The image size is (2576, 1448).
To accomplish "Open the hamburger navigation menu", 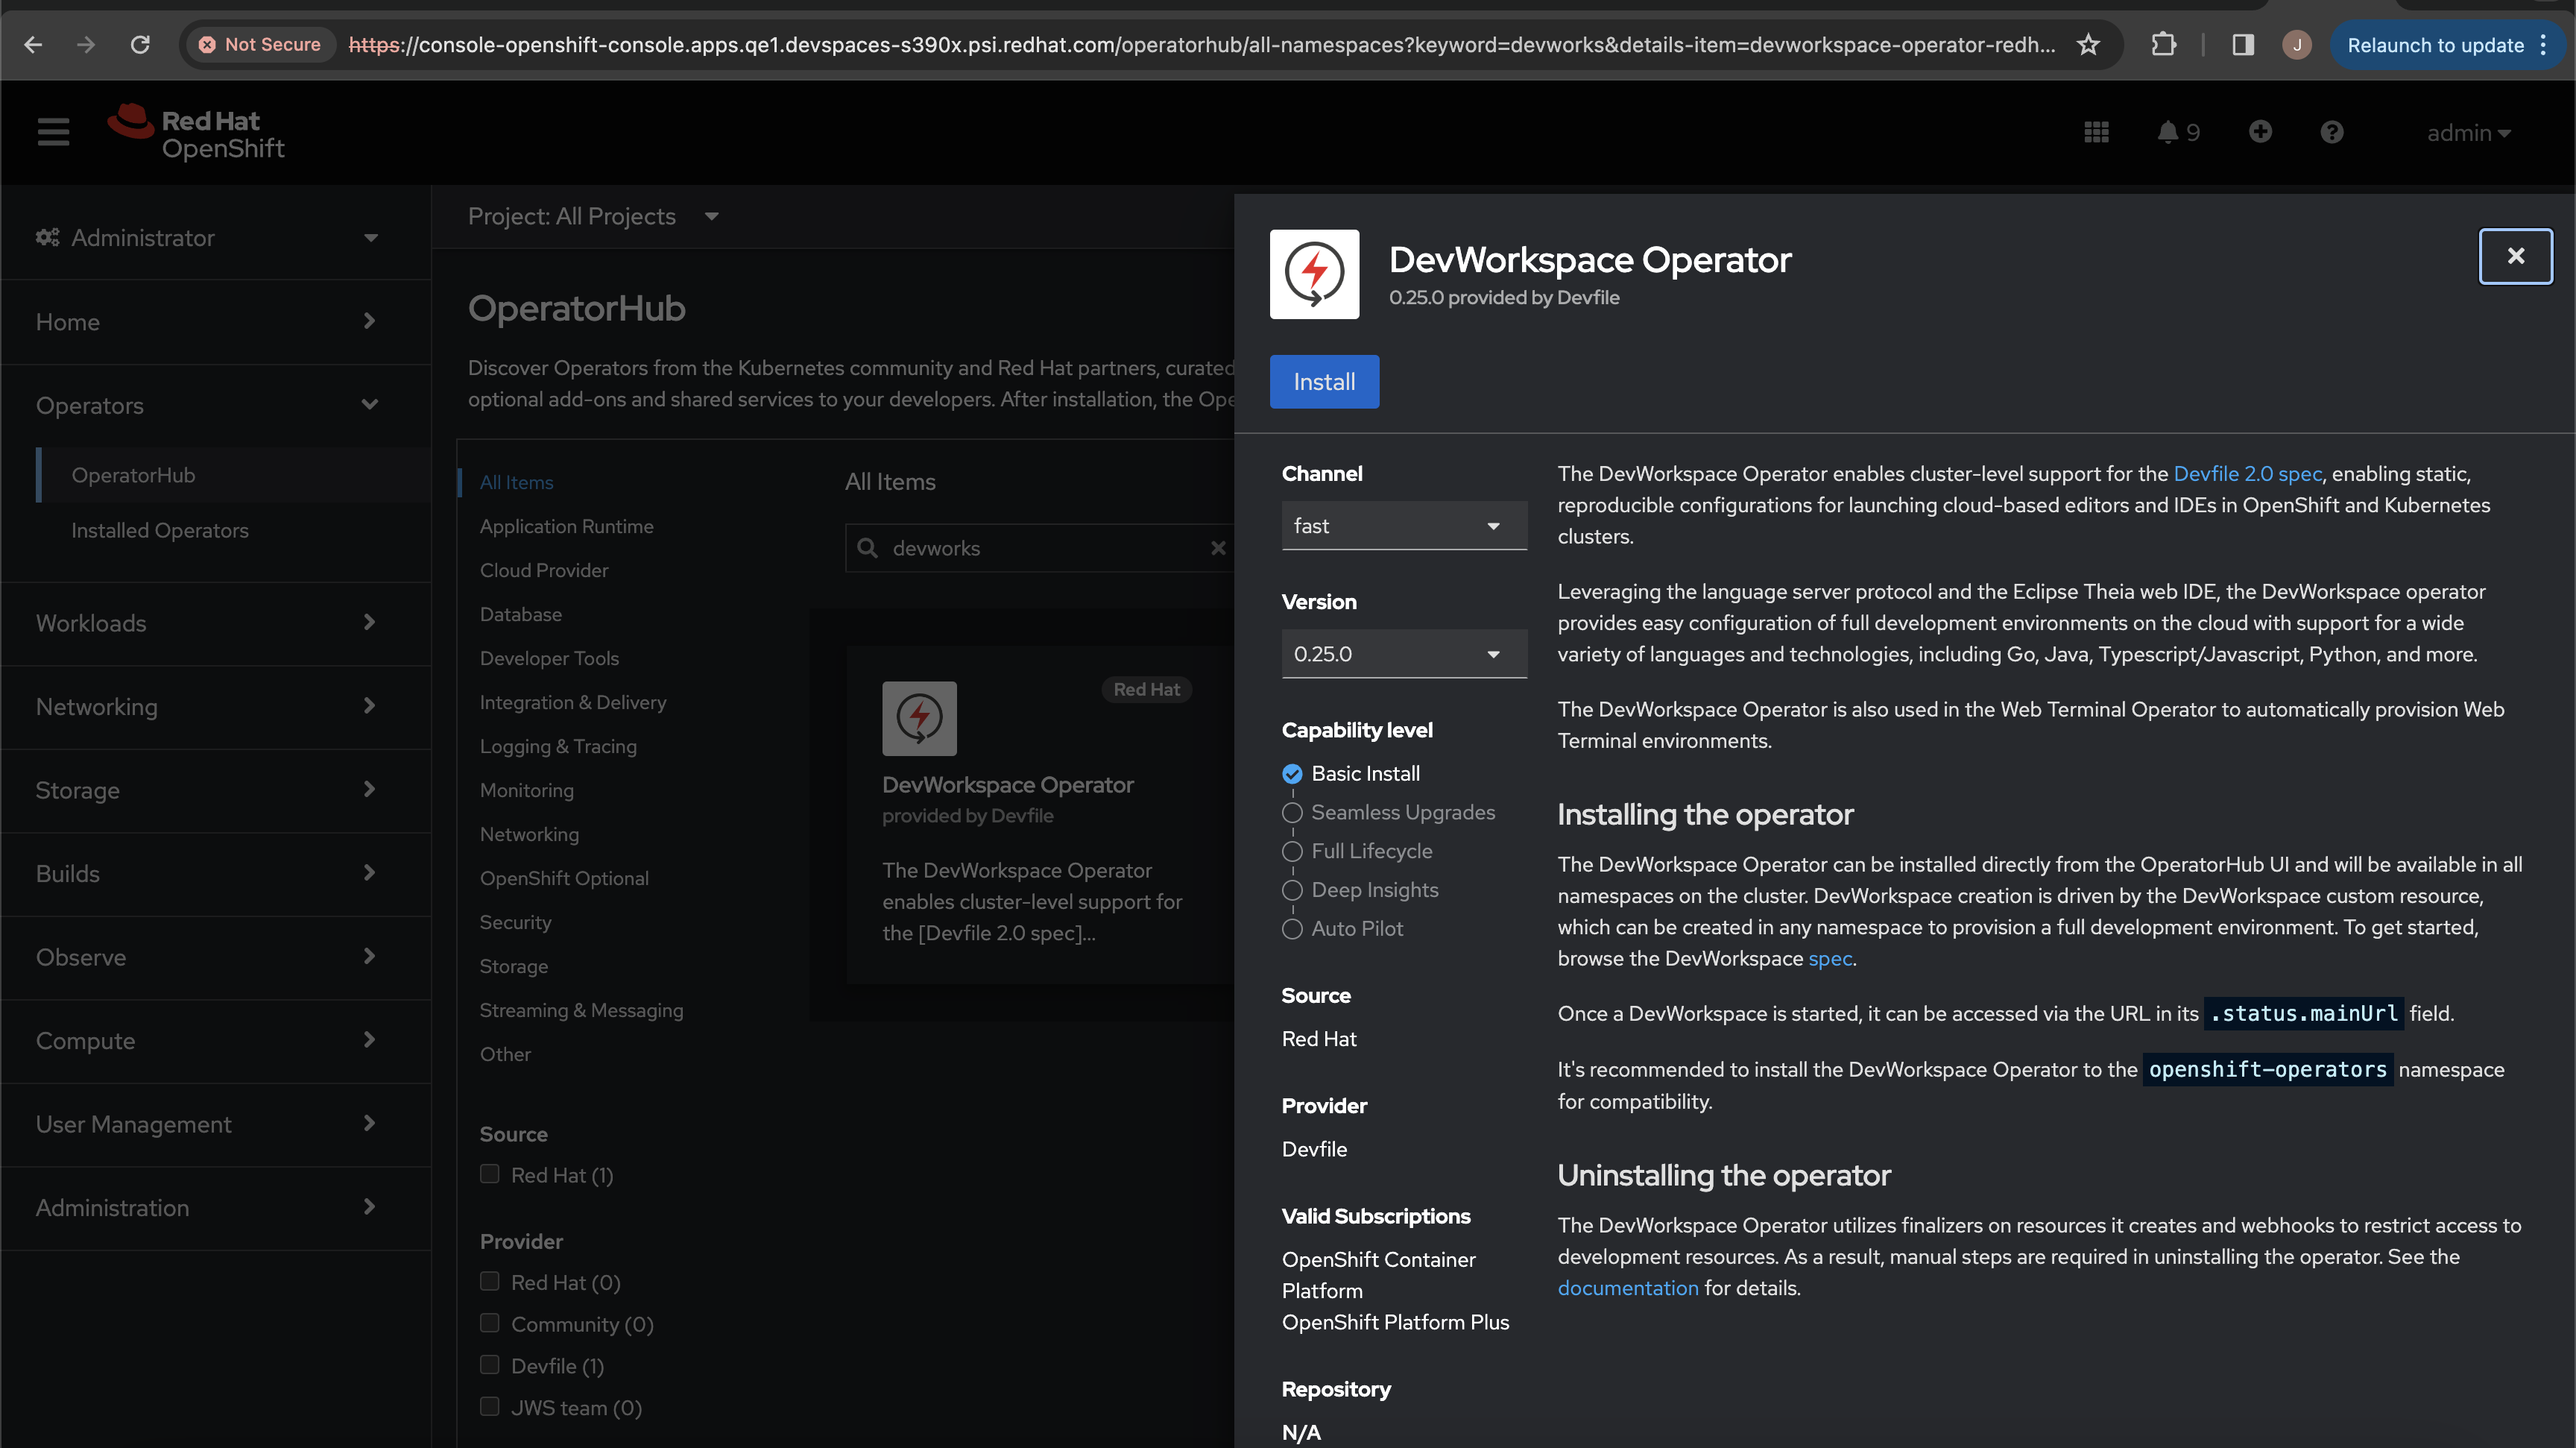I will click(x=53, y=132).
